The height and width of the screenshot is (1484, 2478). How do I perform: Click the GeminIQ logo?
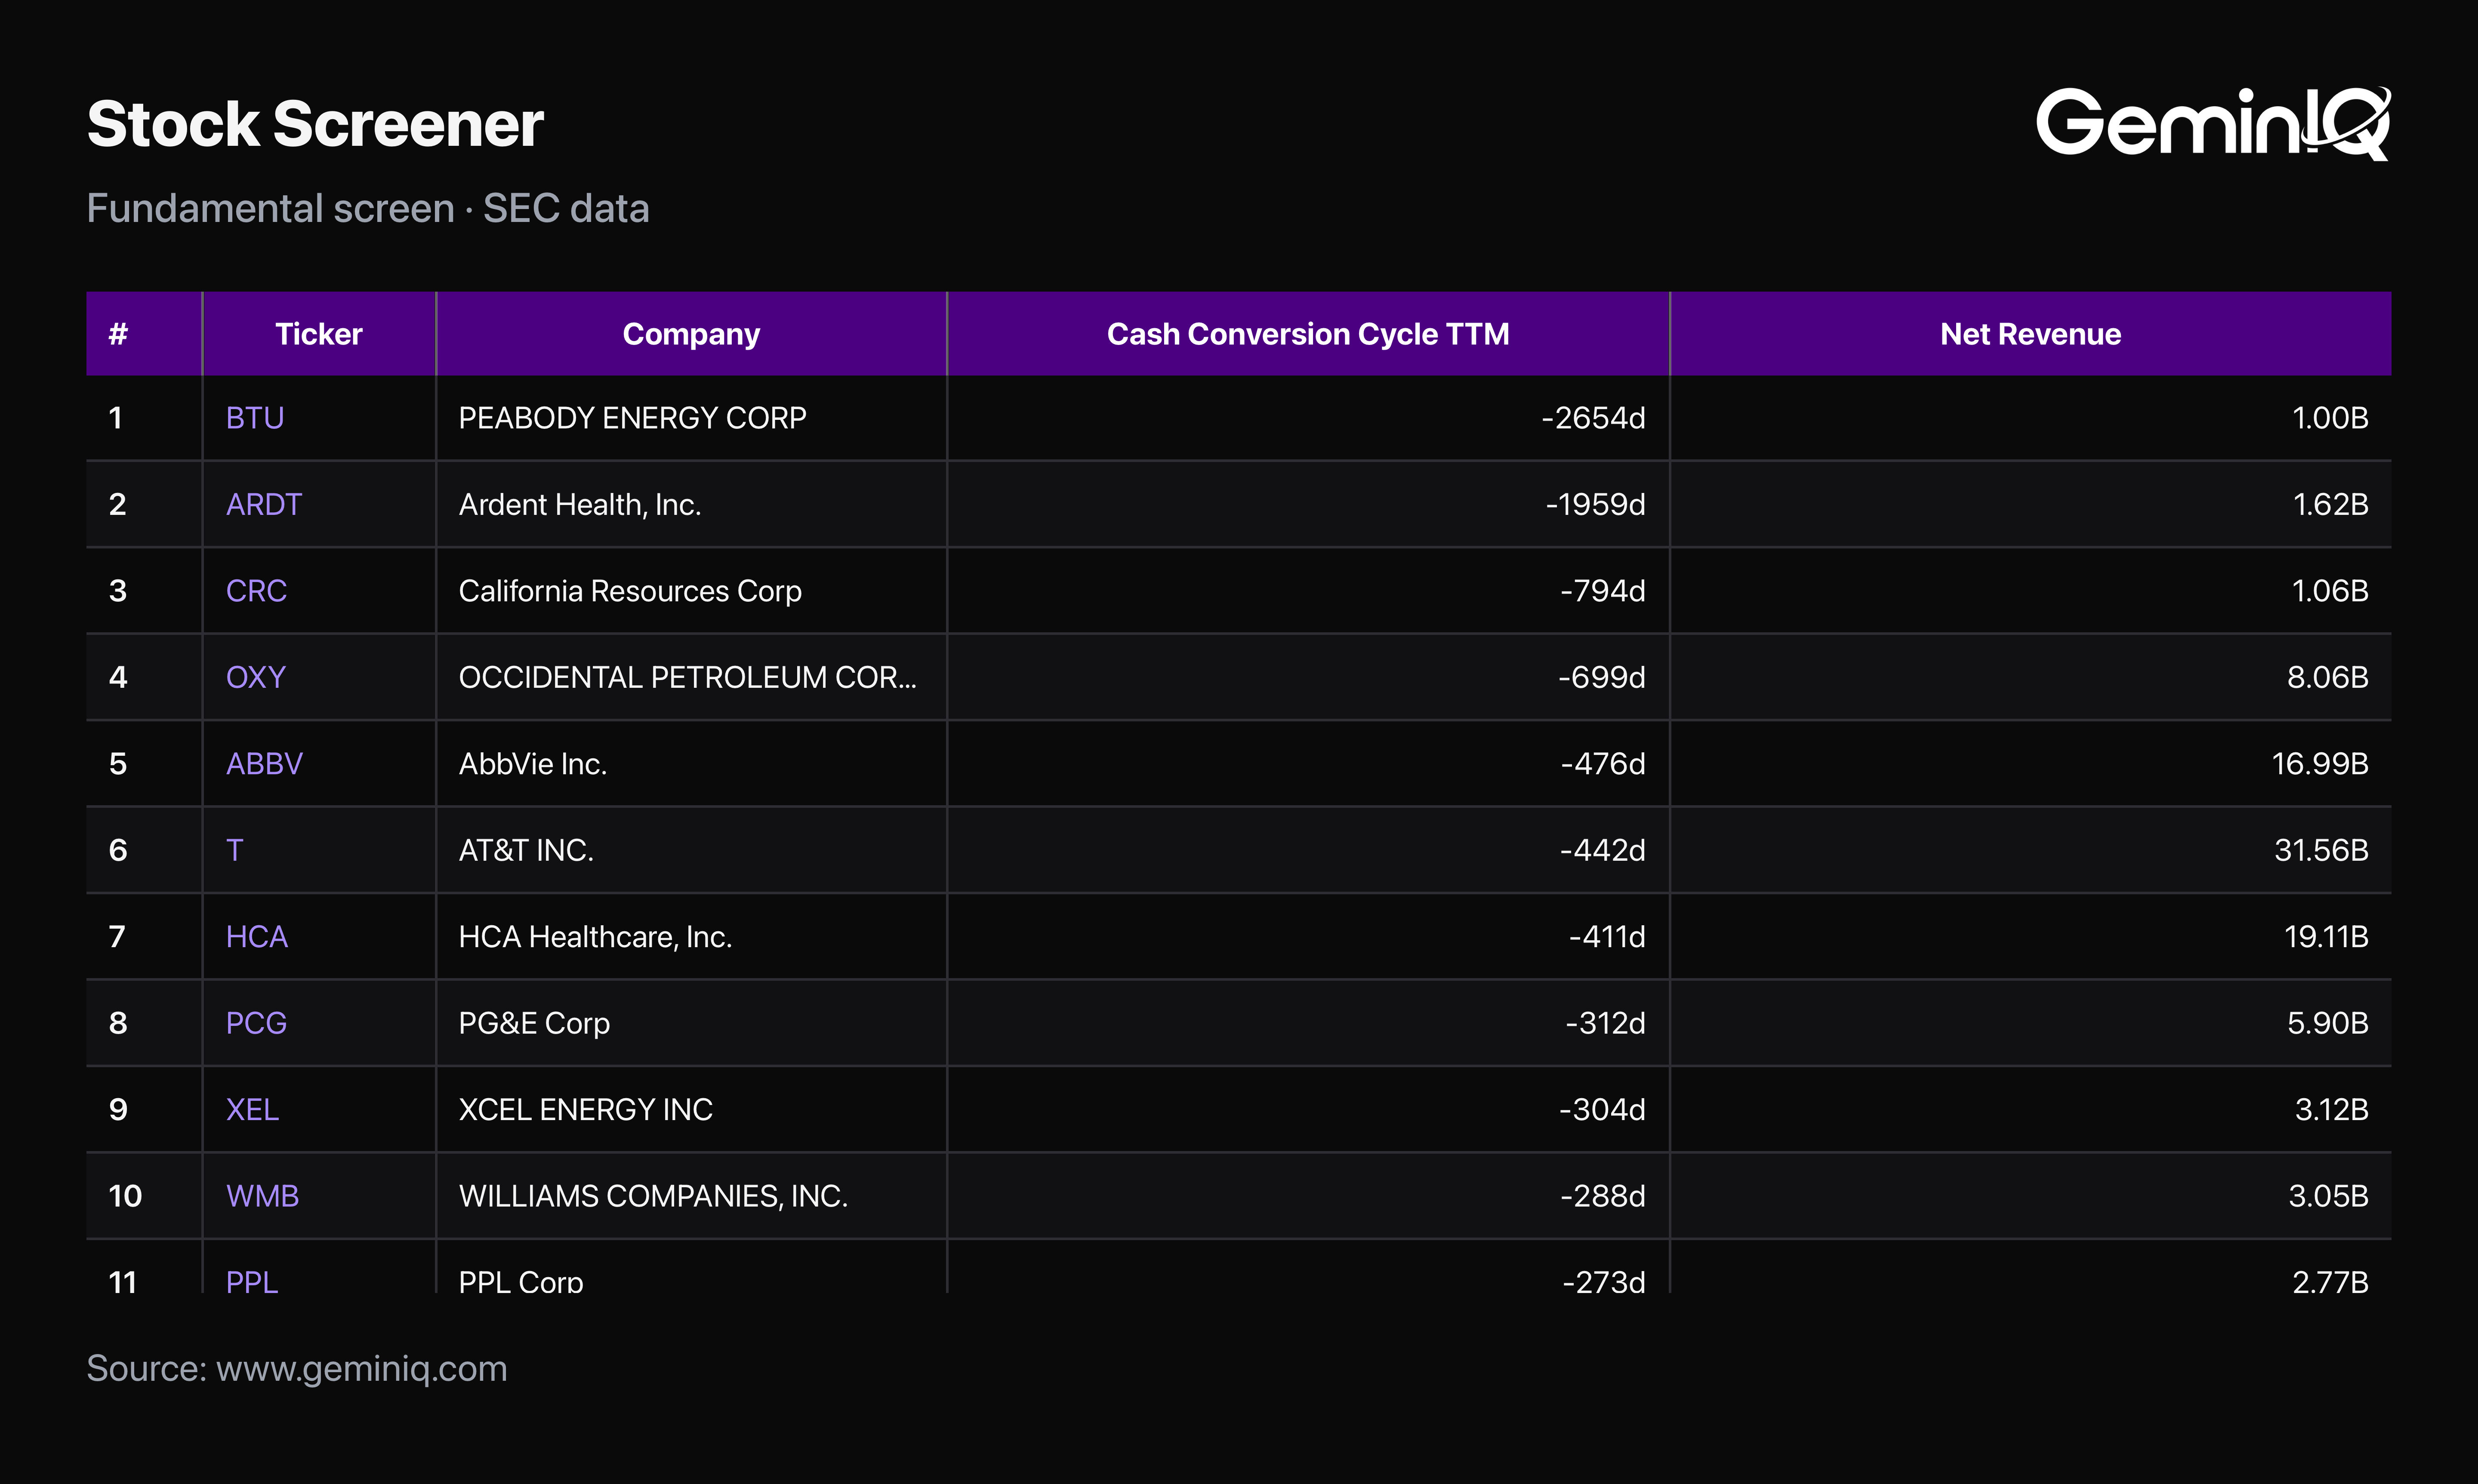pyautogui.click(x=2213, y=123)
